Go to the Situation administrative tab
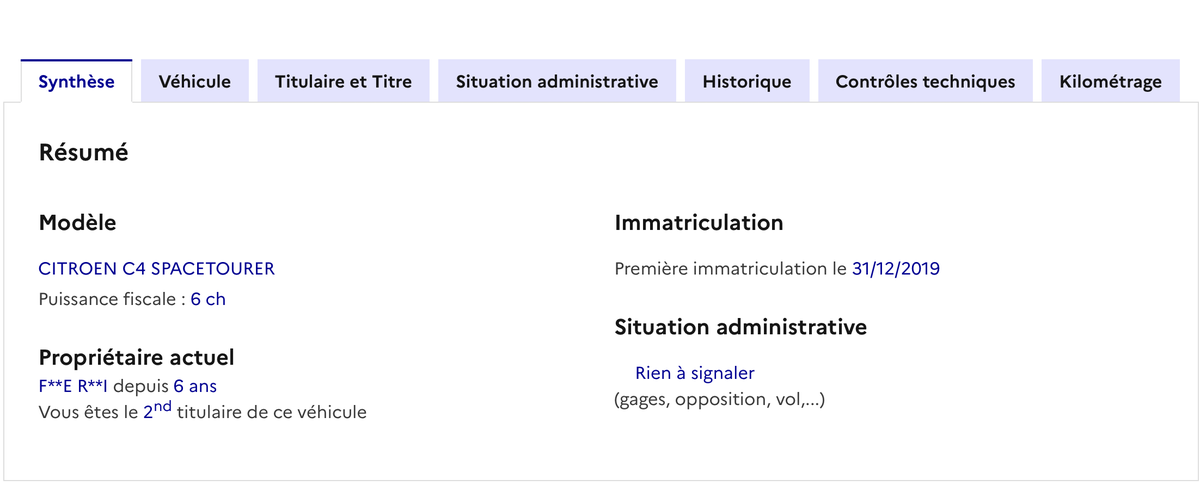Image resolution: width=1200 pixels, height=486 pixels. (557, 82)
